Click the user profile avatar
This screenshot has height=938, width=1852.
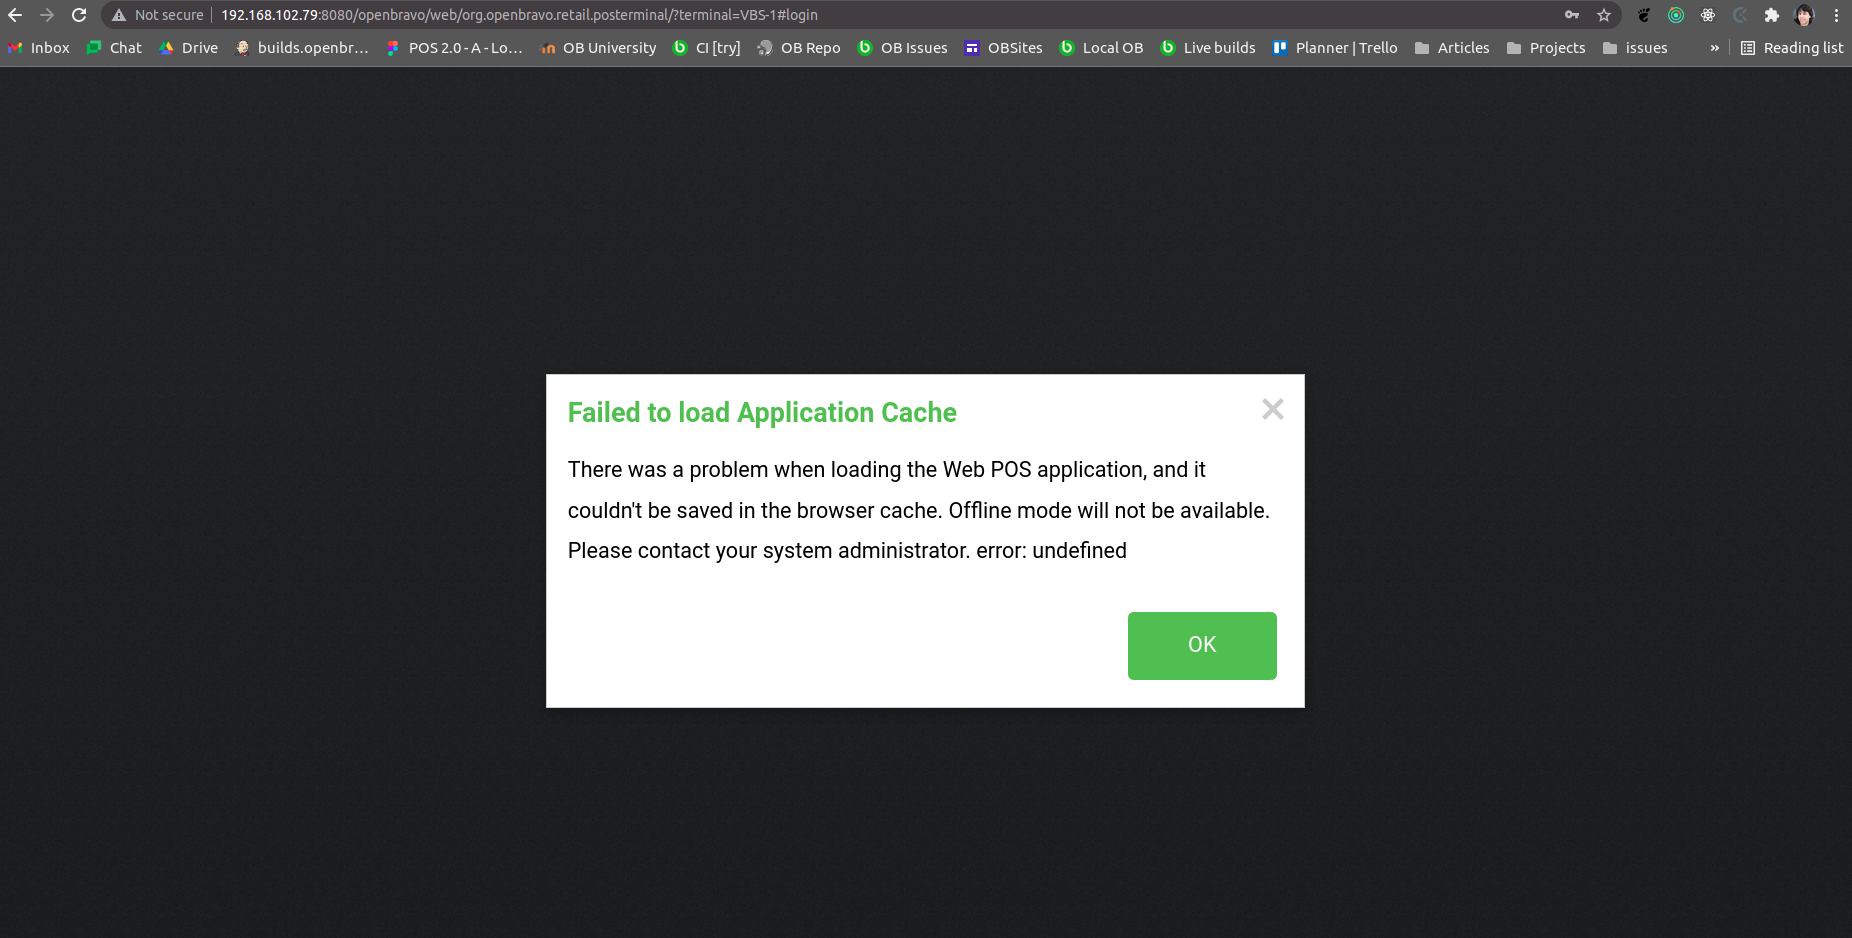click(x=1804, y=15)
